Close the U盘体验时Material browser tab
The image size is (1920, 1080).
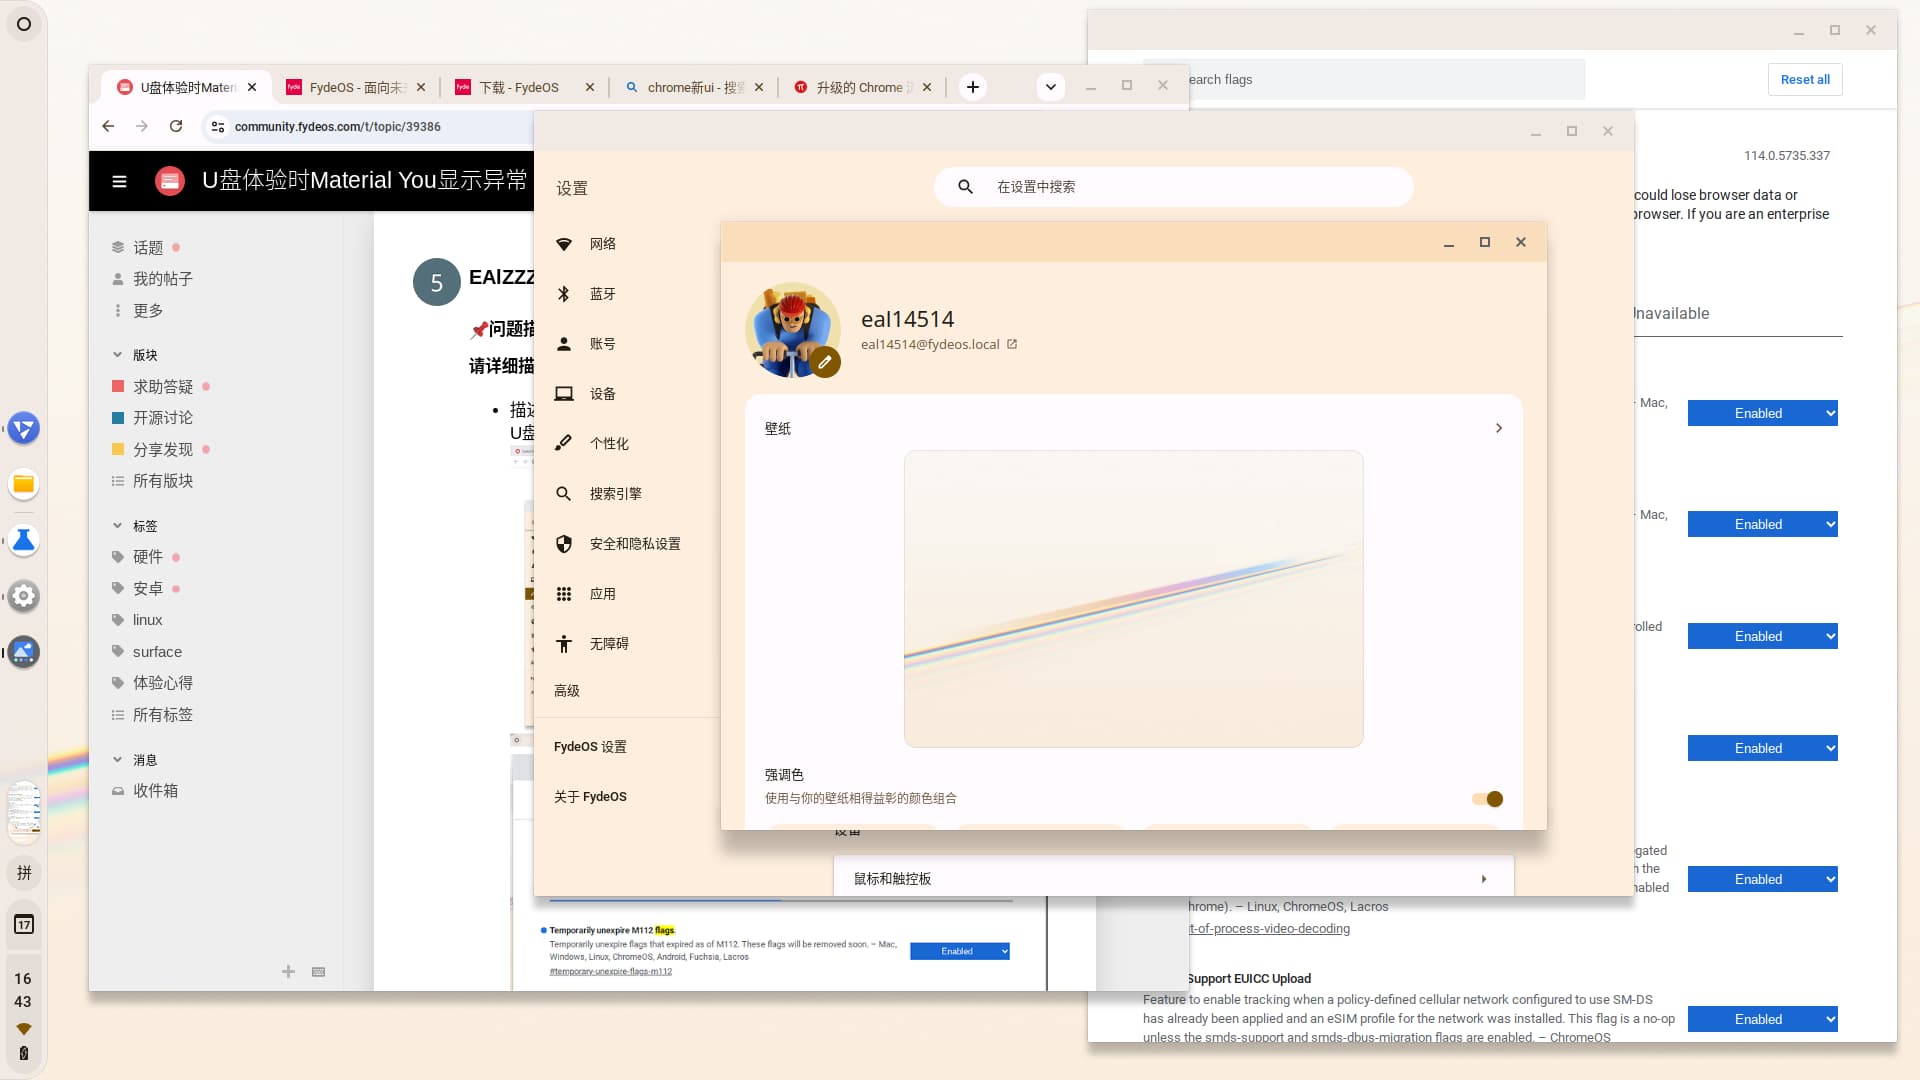(x=252, y=87)
